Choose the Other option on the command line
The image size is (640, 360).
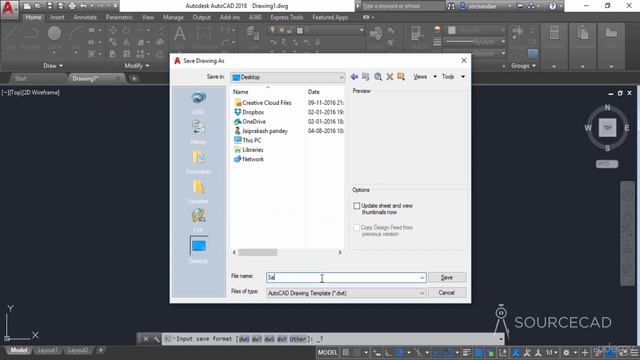(x=298, y=339)
